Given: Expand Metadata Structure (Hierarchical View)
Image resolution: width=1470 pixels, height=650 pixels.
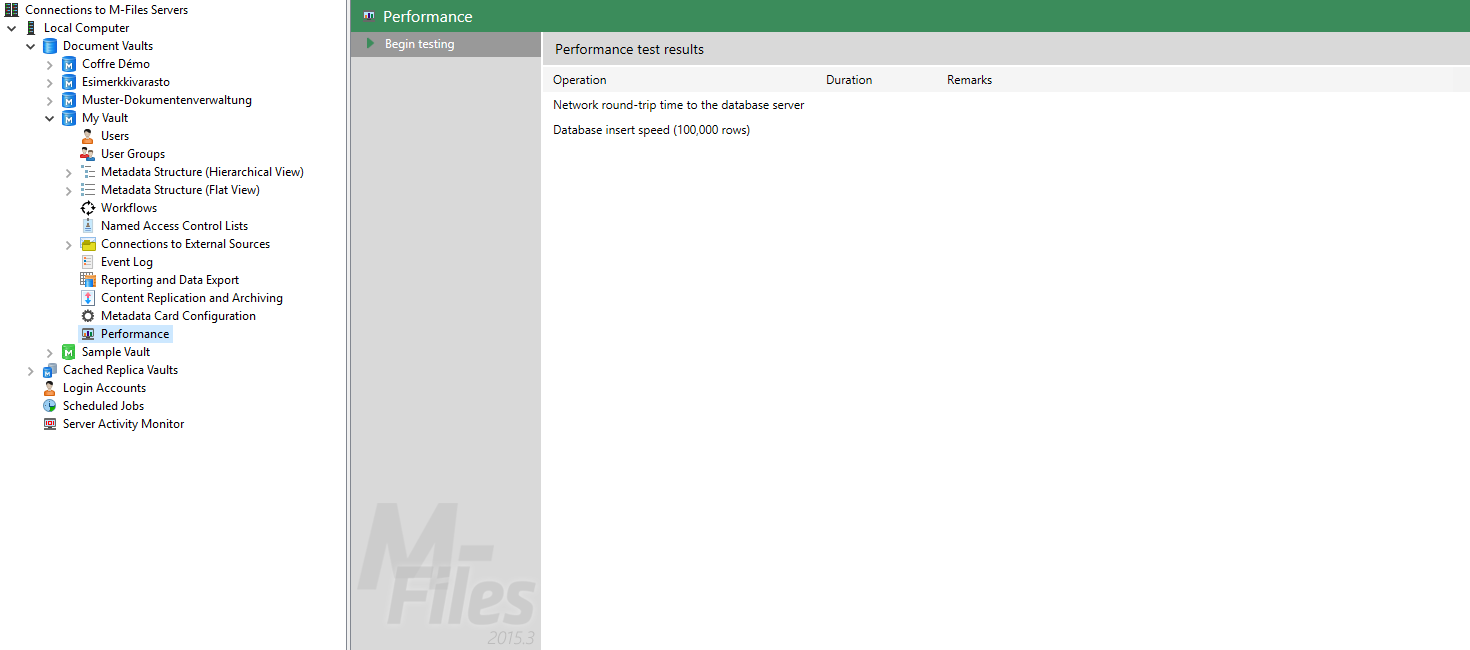Looking at the screenshot, I should point(69,172).
